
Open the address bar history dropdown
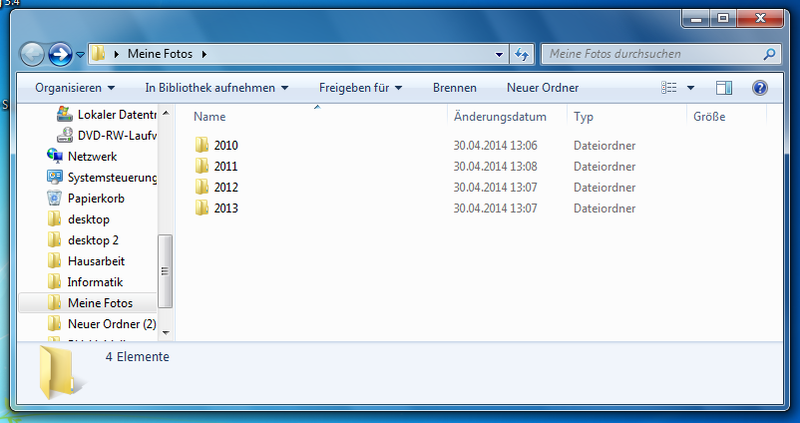pos(500,54)
